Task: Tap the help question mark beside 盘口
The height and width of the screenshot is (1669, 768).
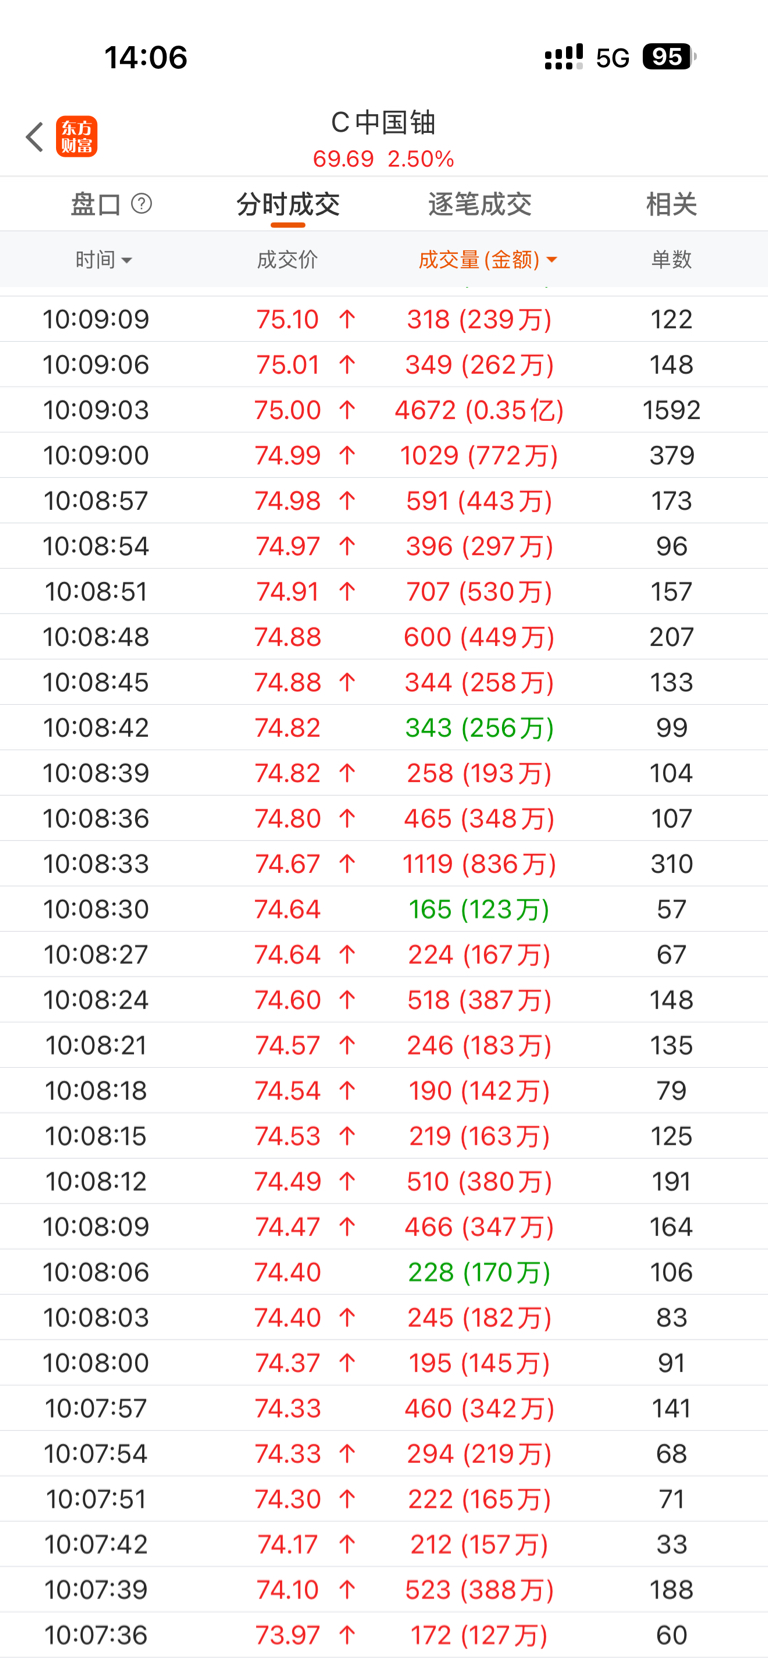Action: (x=142, y=204)
